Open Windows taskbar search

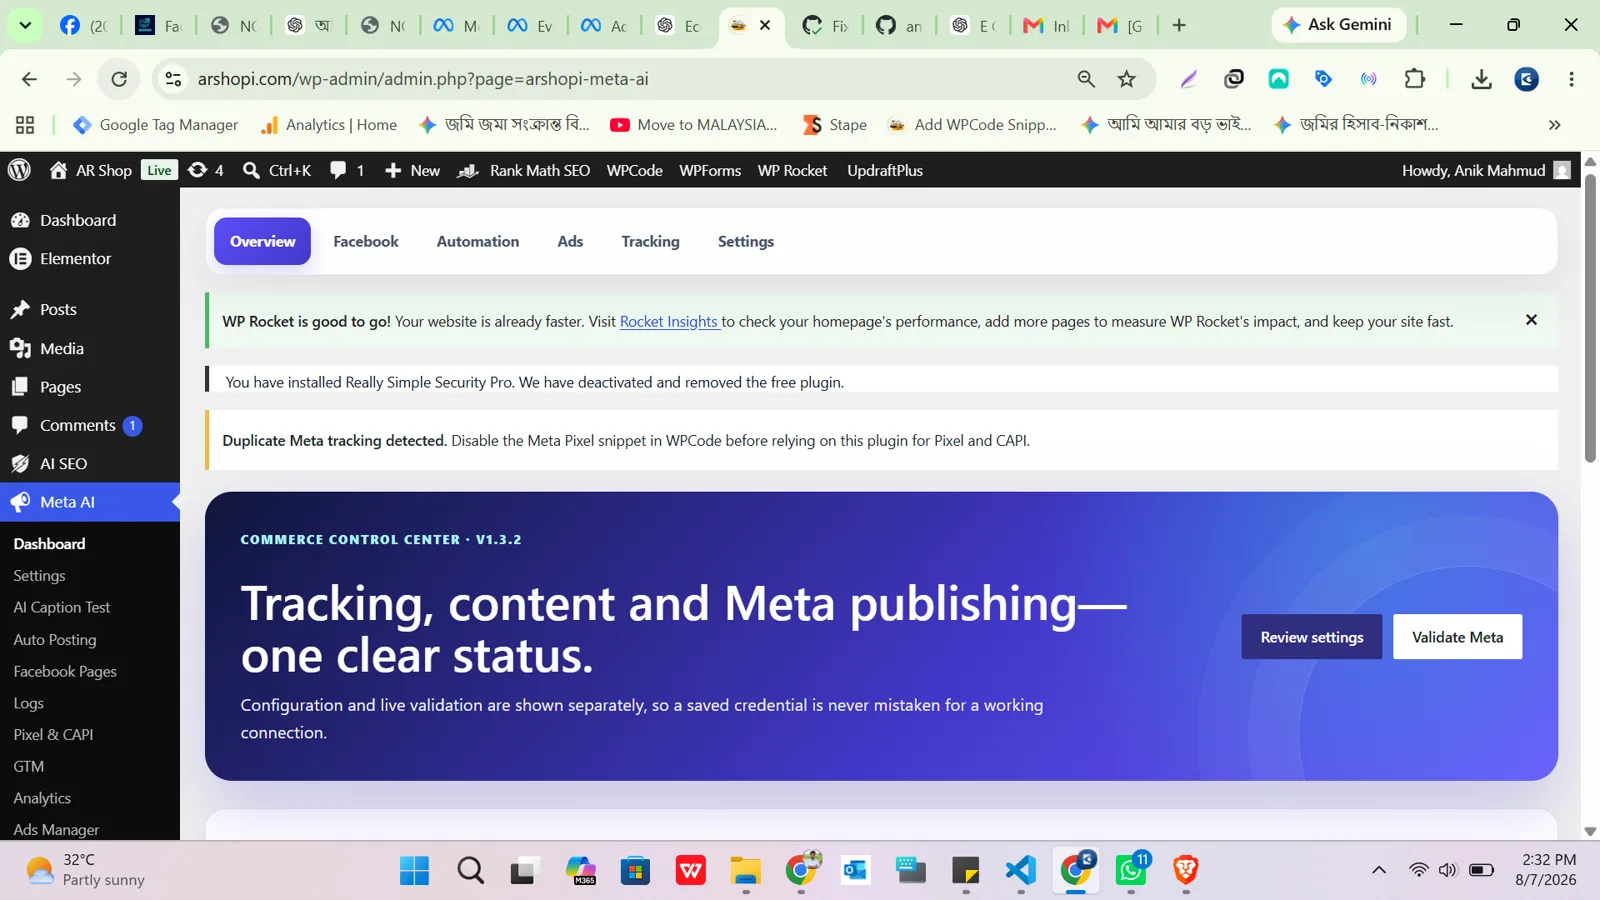(470, 870)
